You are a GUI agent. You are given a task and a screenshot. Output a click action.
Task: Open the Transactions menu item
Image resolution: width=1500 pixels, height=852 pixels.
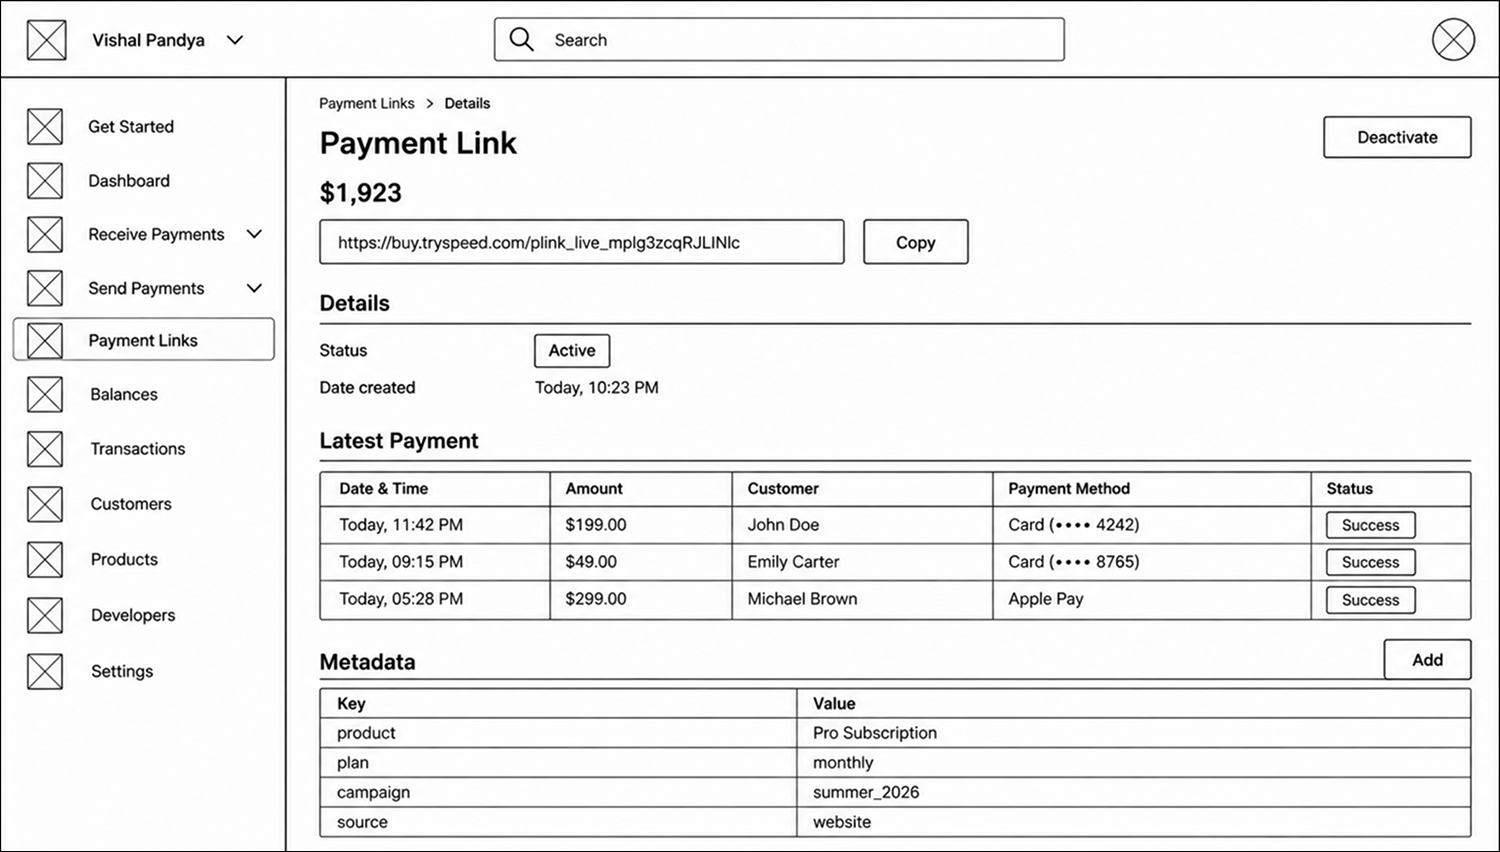click(x=138, y=449)
